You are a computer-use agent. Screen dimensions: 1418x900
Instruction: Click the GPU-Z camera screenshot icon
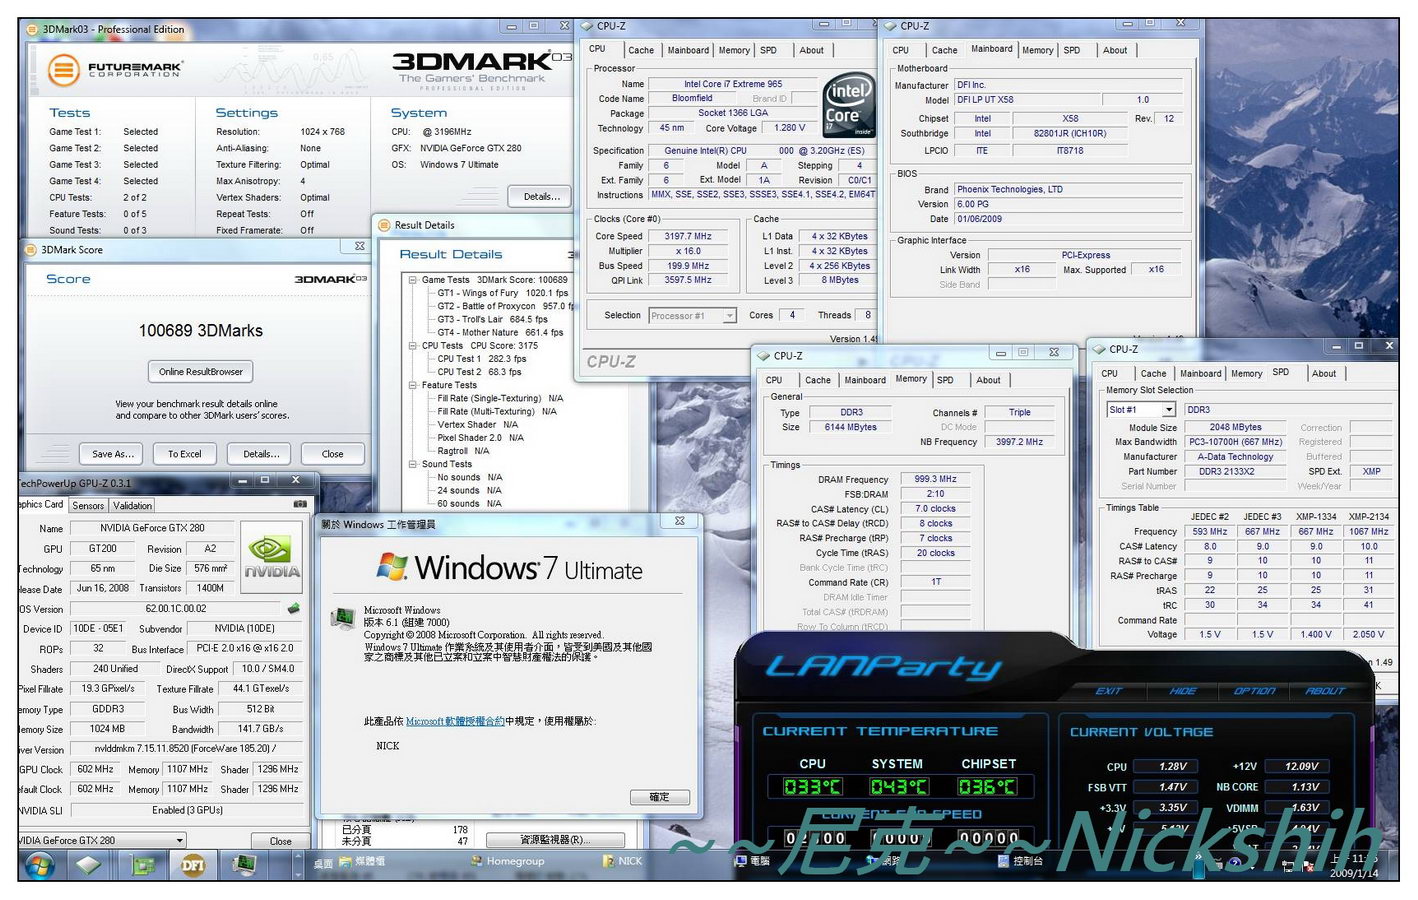(299, 504)
